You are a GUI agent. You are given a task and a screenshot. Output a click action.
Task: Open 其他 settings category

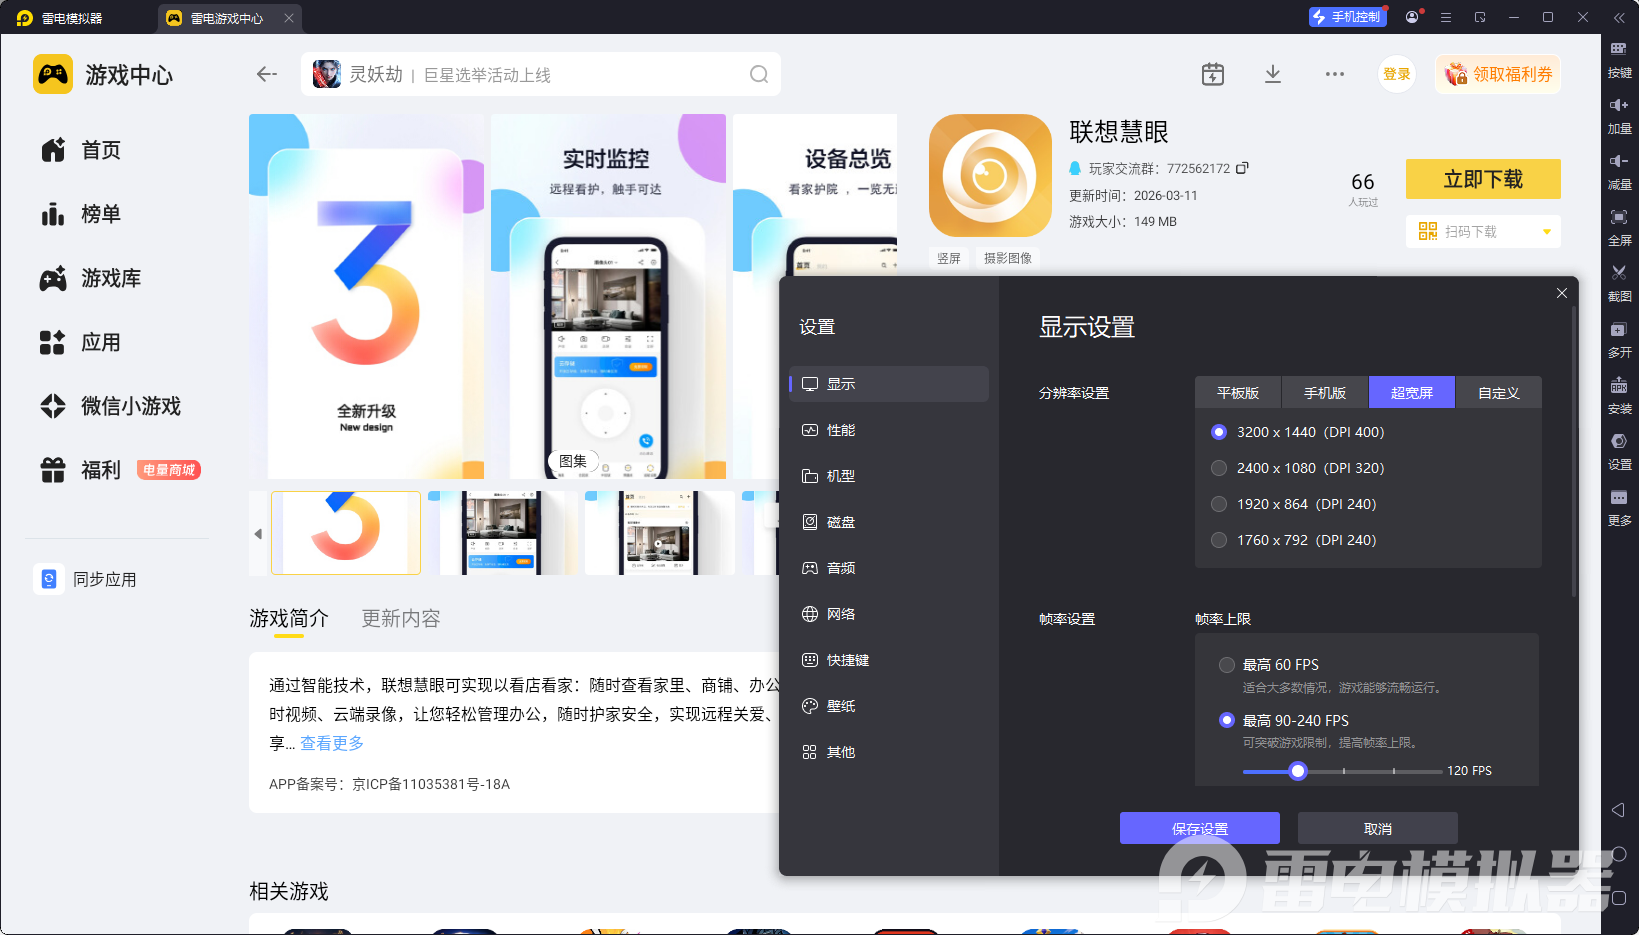click(x=889, y=752)
